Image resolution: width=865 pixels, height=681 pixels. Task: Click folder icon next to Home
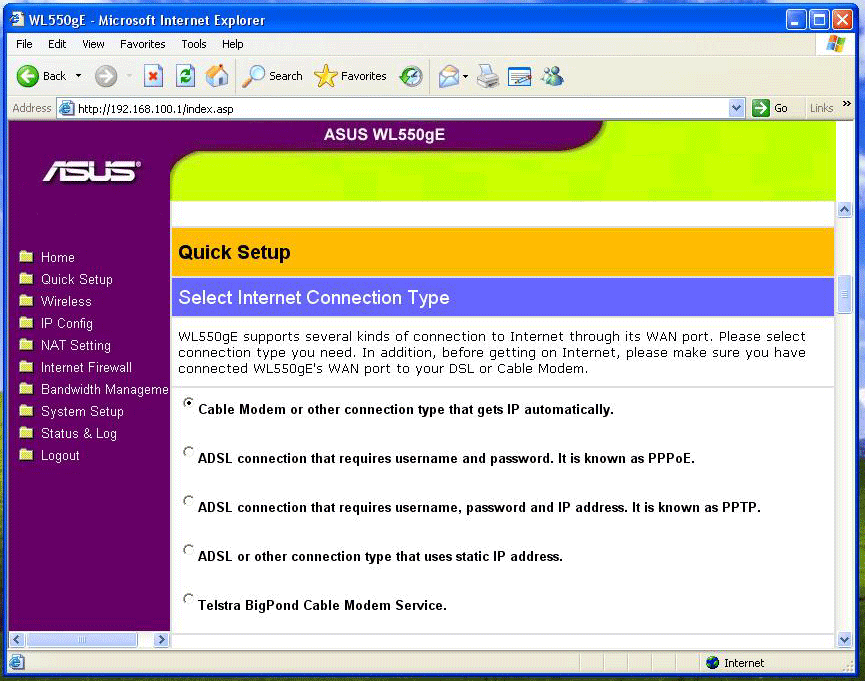click(x=26, y=257)
